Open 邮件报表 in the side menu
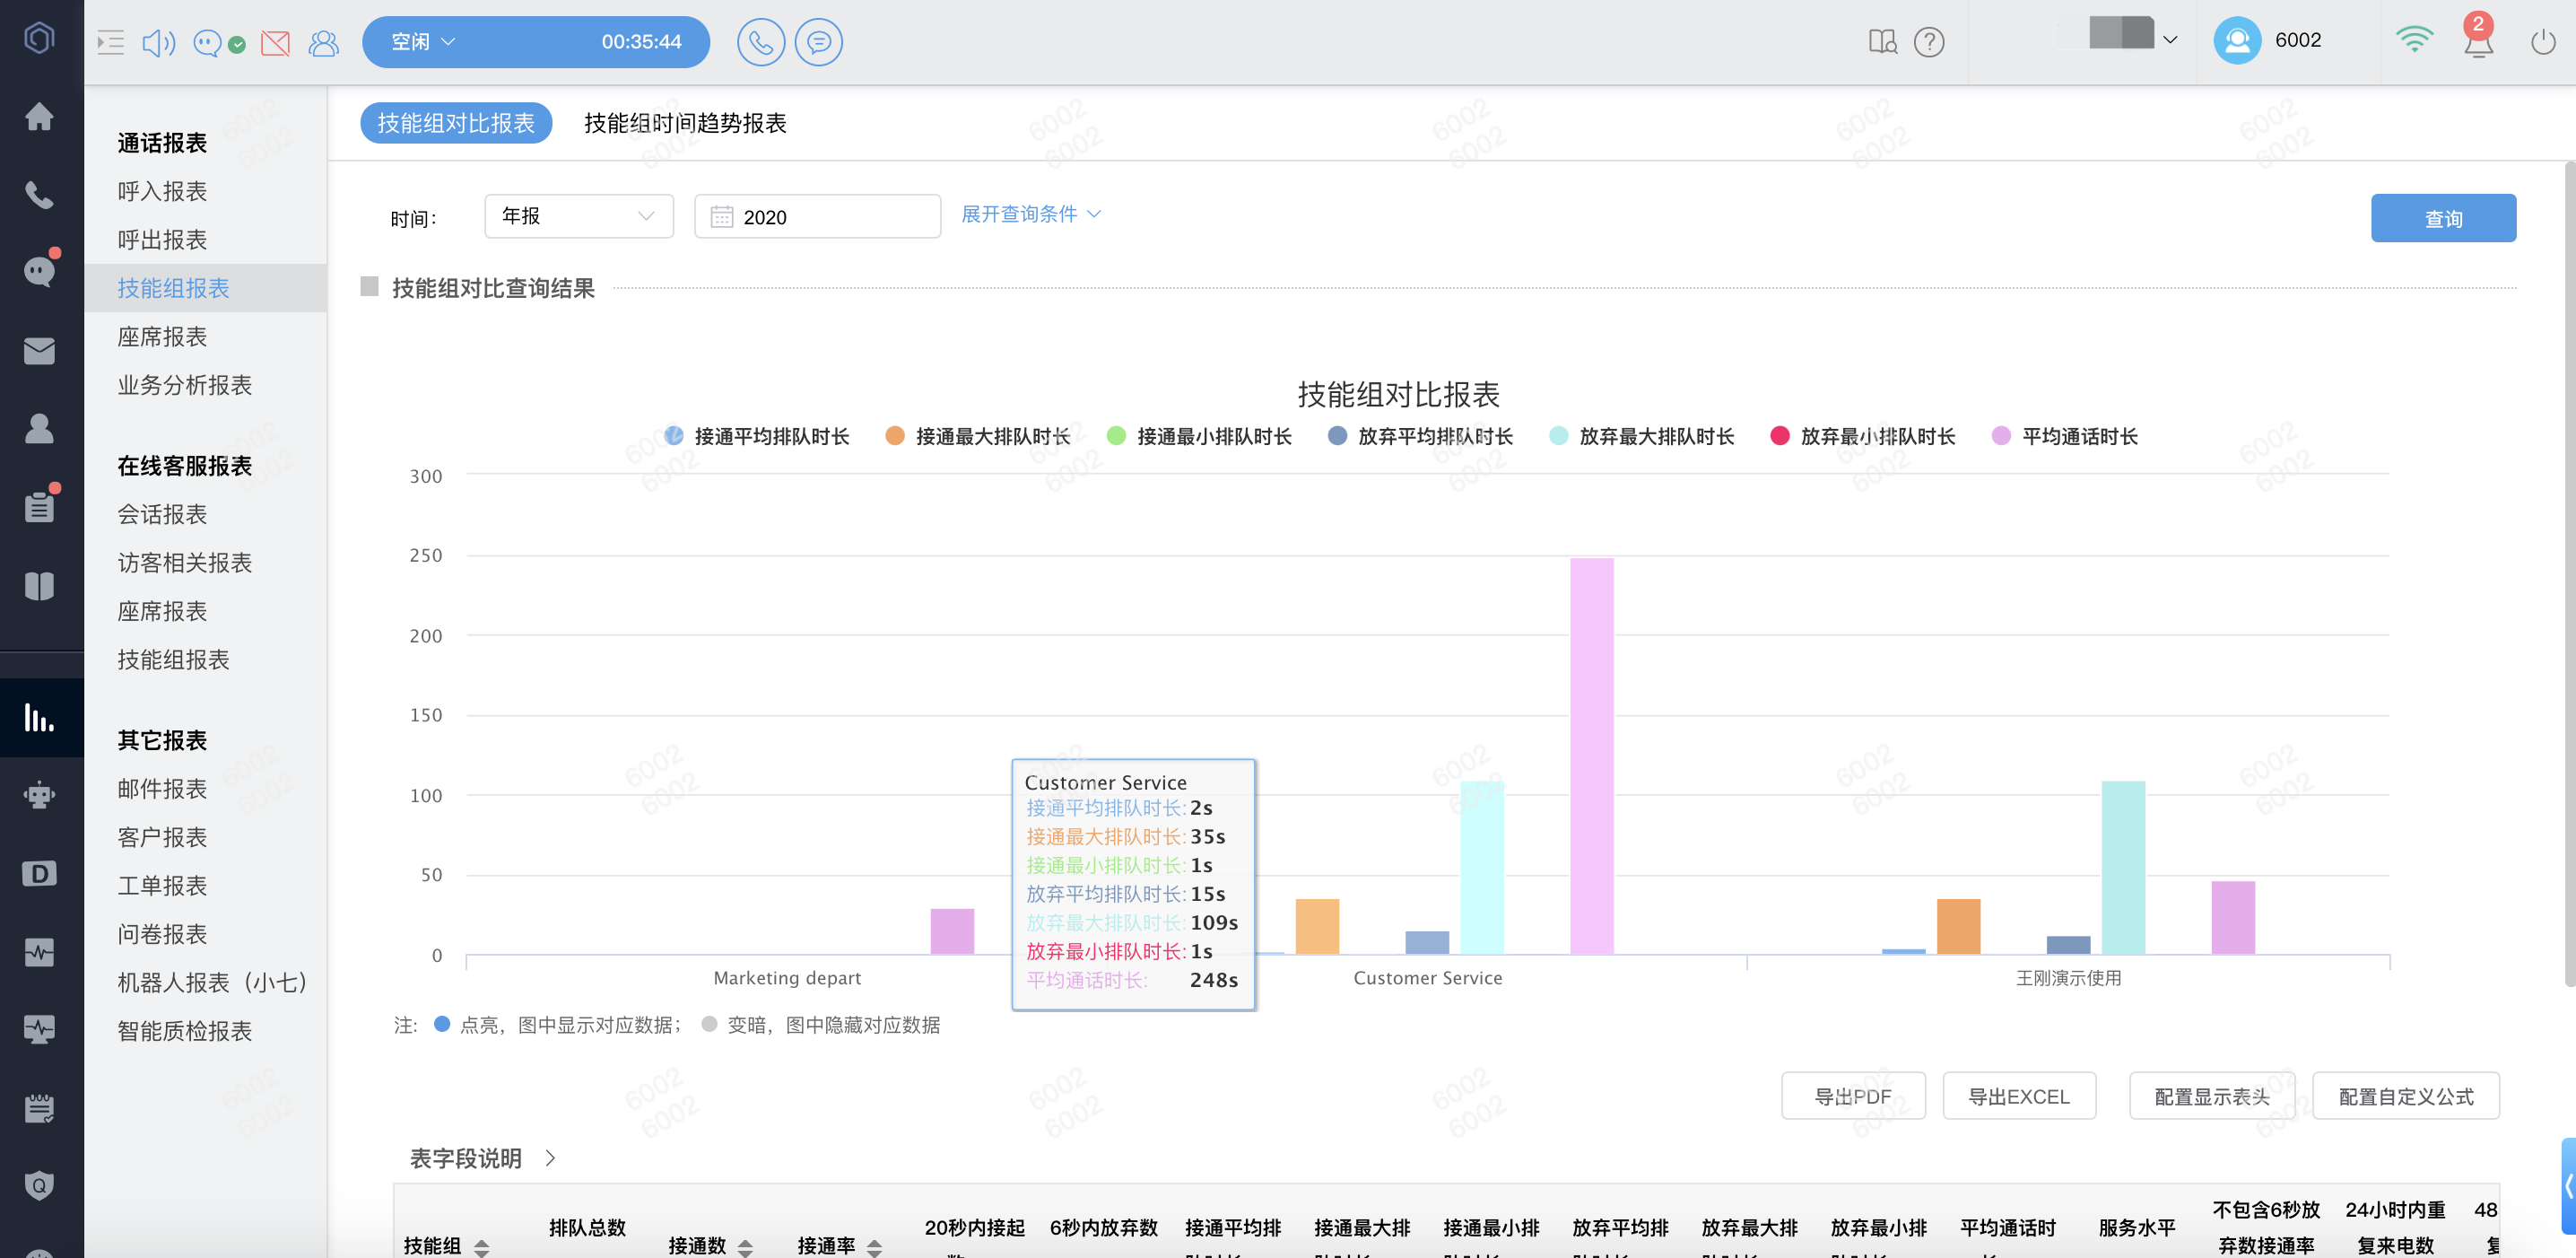Screen dimensions: 2576x1258 162,789
